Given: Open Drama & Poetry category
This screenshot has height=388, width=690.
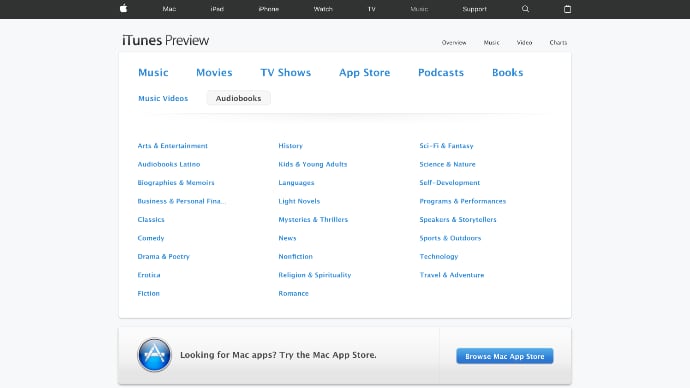Looking at the screenshot, I should point(163,256).
